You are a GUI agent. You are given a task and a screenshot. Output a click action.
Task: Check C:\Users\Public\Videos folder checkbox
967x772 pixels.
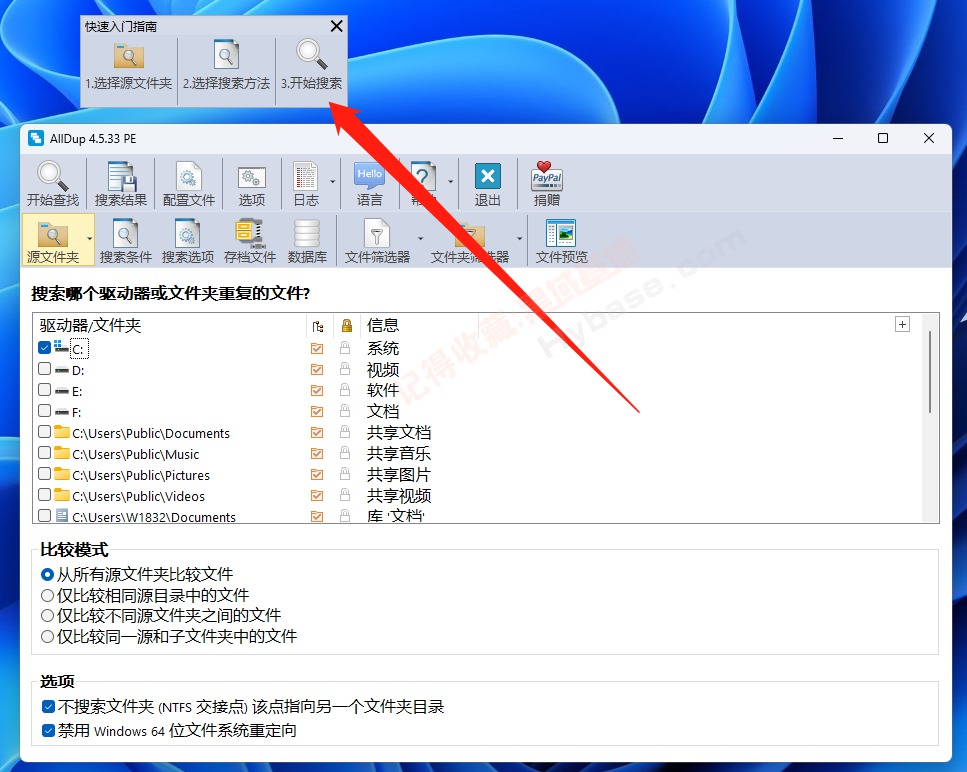[44, 495]
